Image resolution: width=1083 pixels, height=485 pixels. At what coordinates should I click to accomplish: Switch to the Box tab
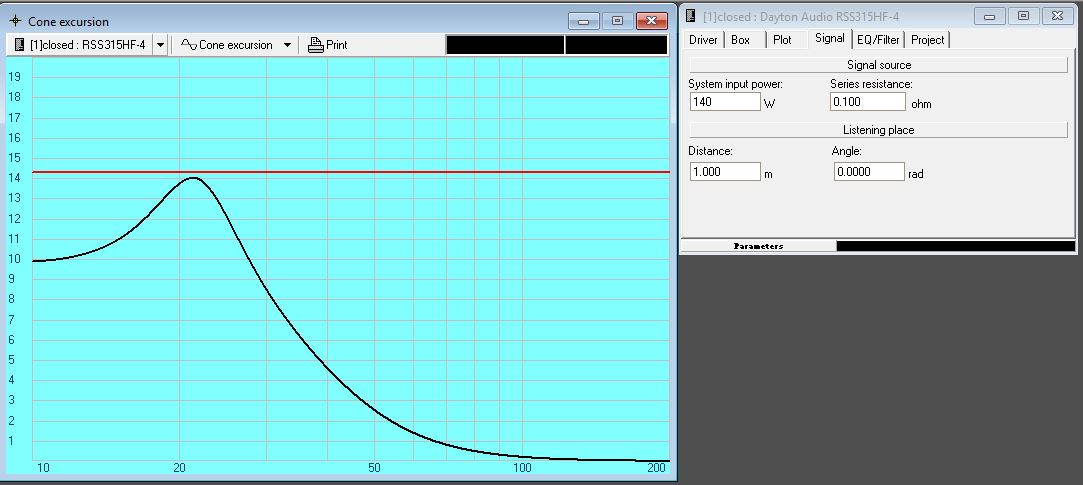pyautogui.click(x=740, y=40)
